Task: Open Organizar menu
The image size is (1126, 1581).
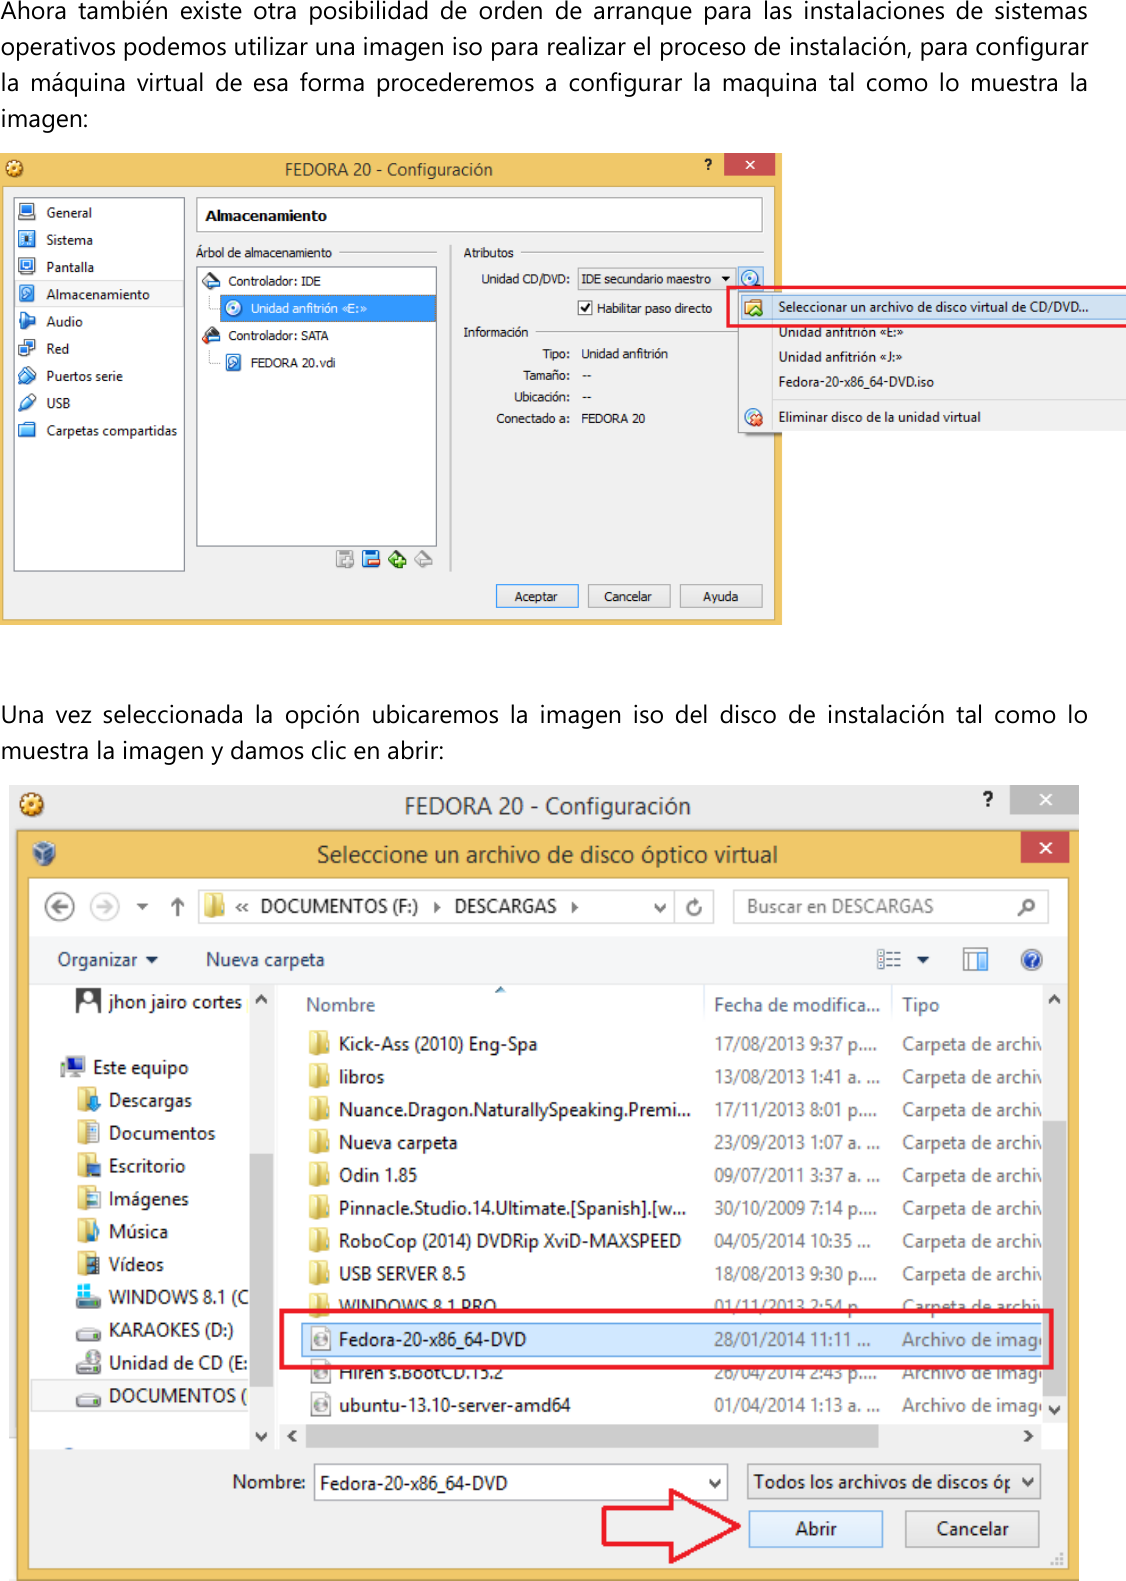Action: (x=107, y=960)
